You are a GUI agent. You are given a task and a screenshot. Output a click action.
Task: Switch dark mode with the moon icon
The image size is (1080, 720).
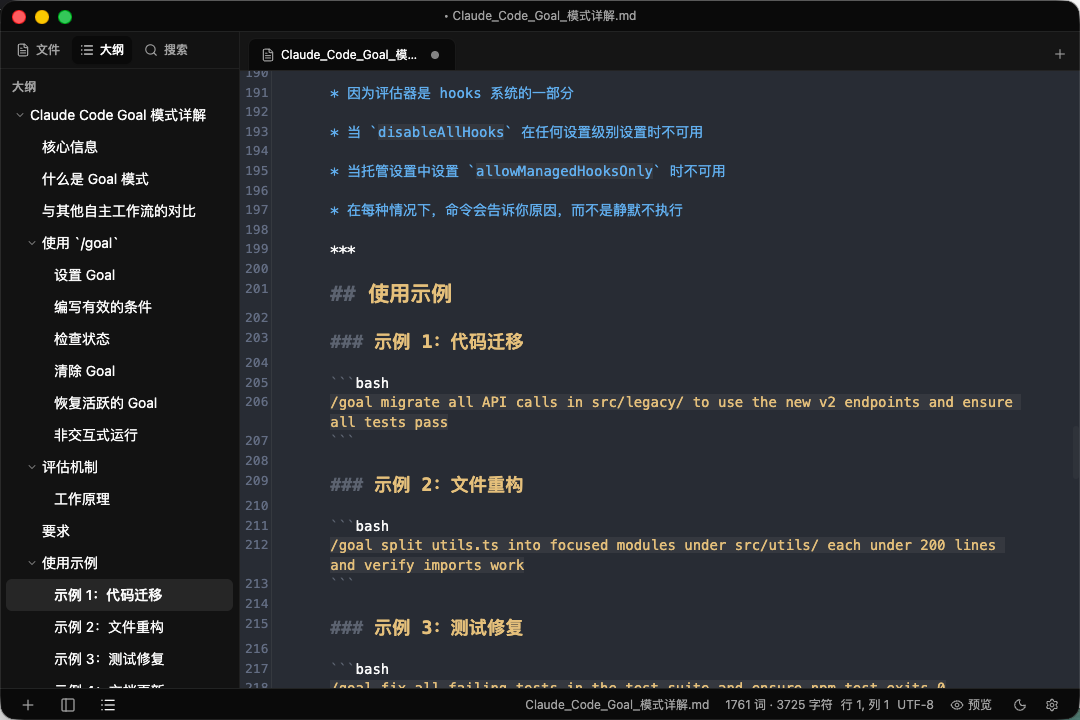point(1020,705)
